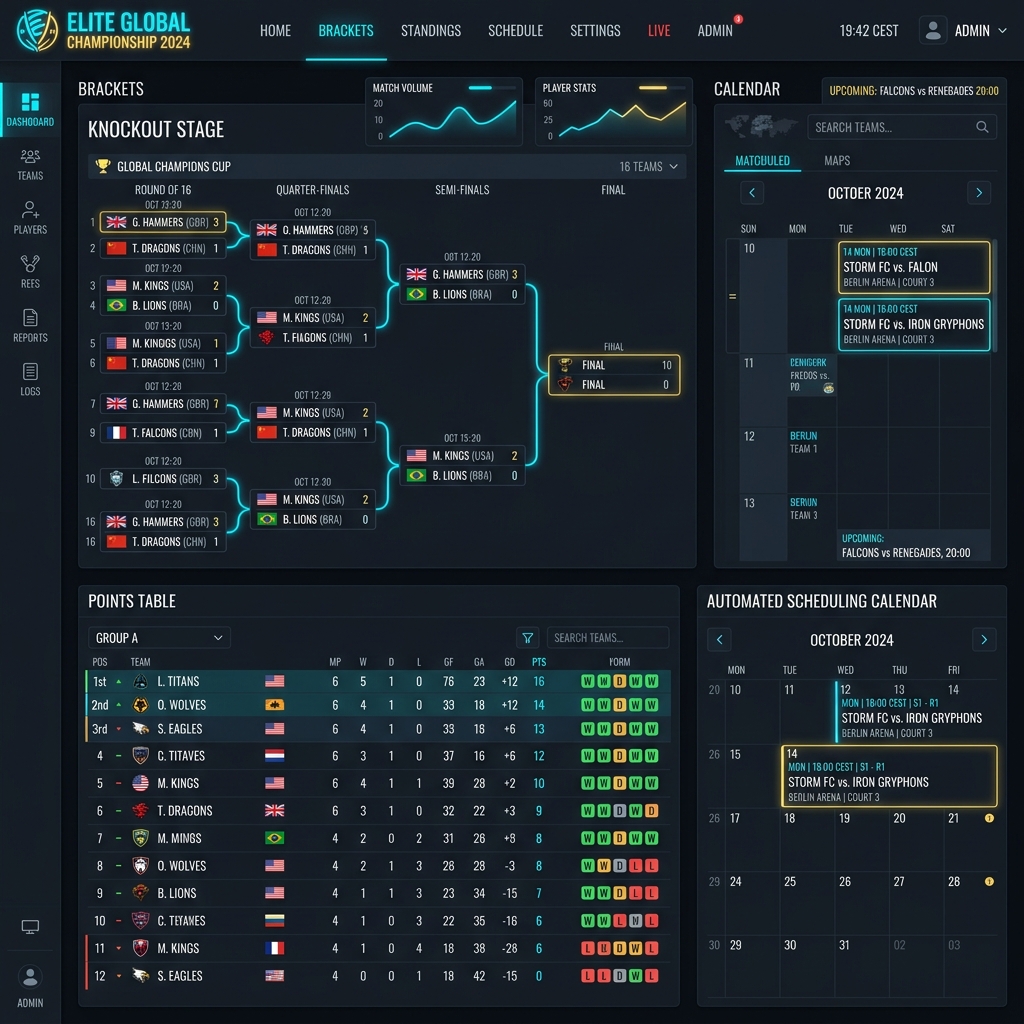This screenshot has width=1024, height=1024.
Task: Open the Group A dropdown
Action: (159, 637)
